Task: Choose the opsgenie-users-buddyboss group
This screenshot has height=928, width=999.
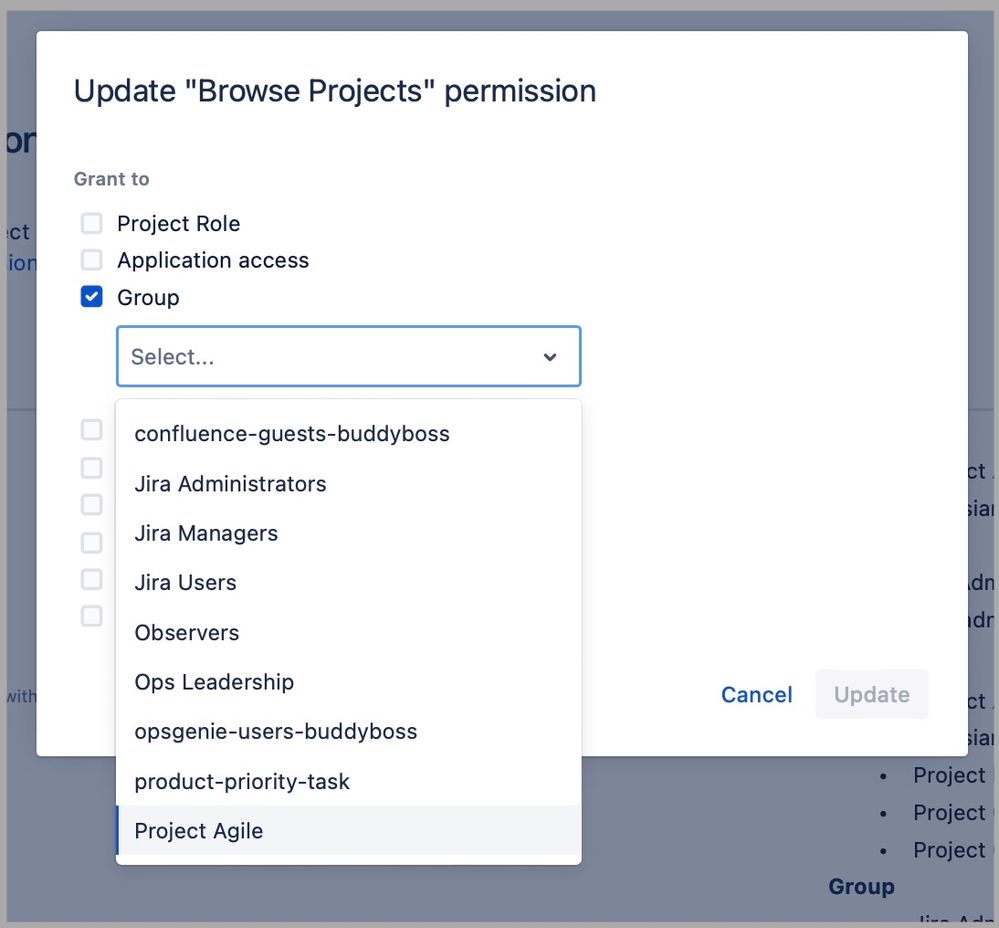Action: pos(275,731)
